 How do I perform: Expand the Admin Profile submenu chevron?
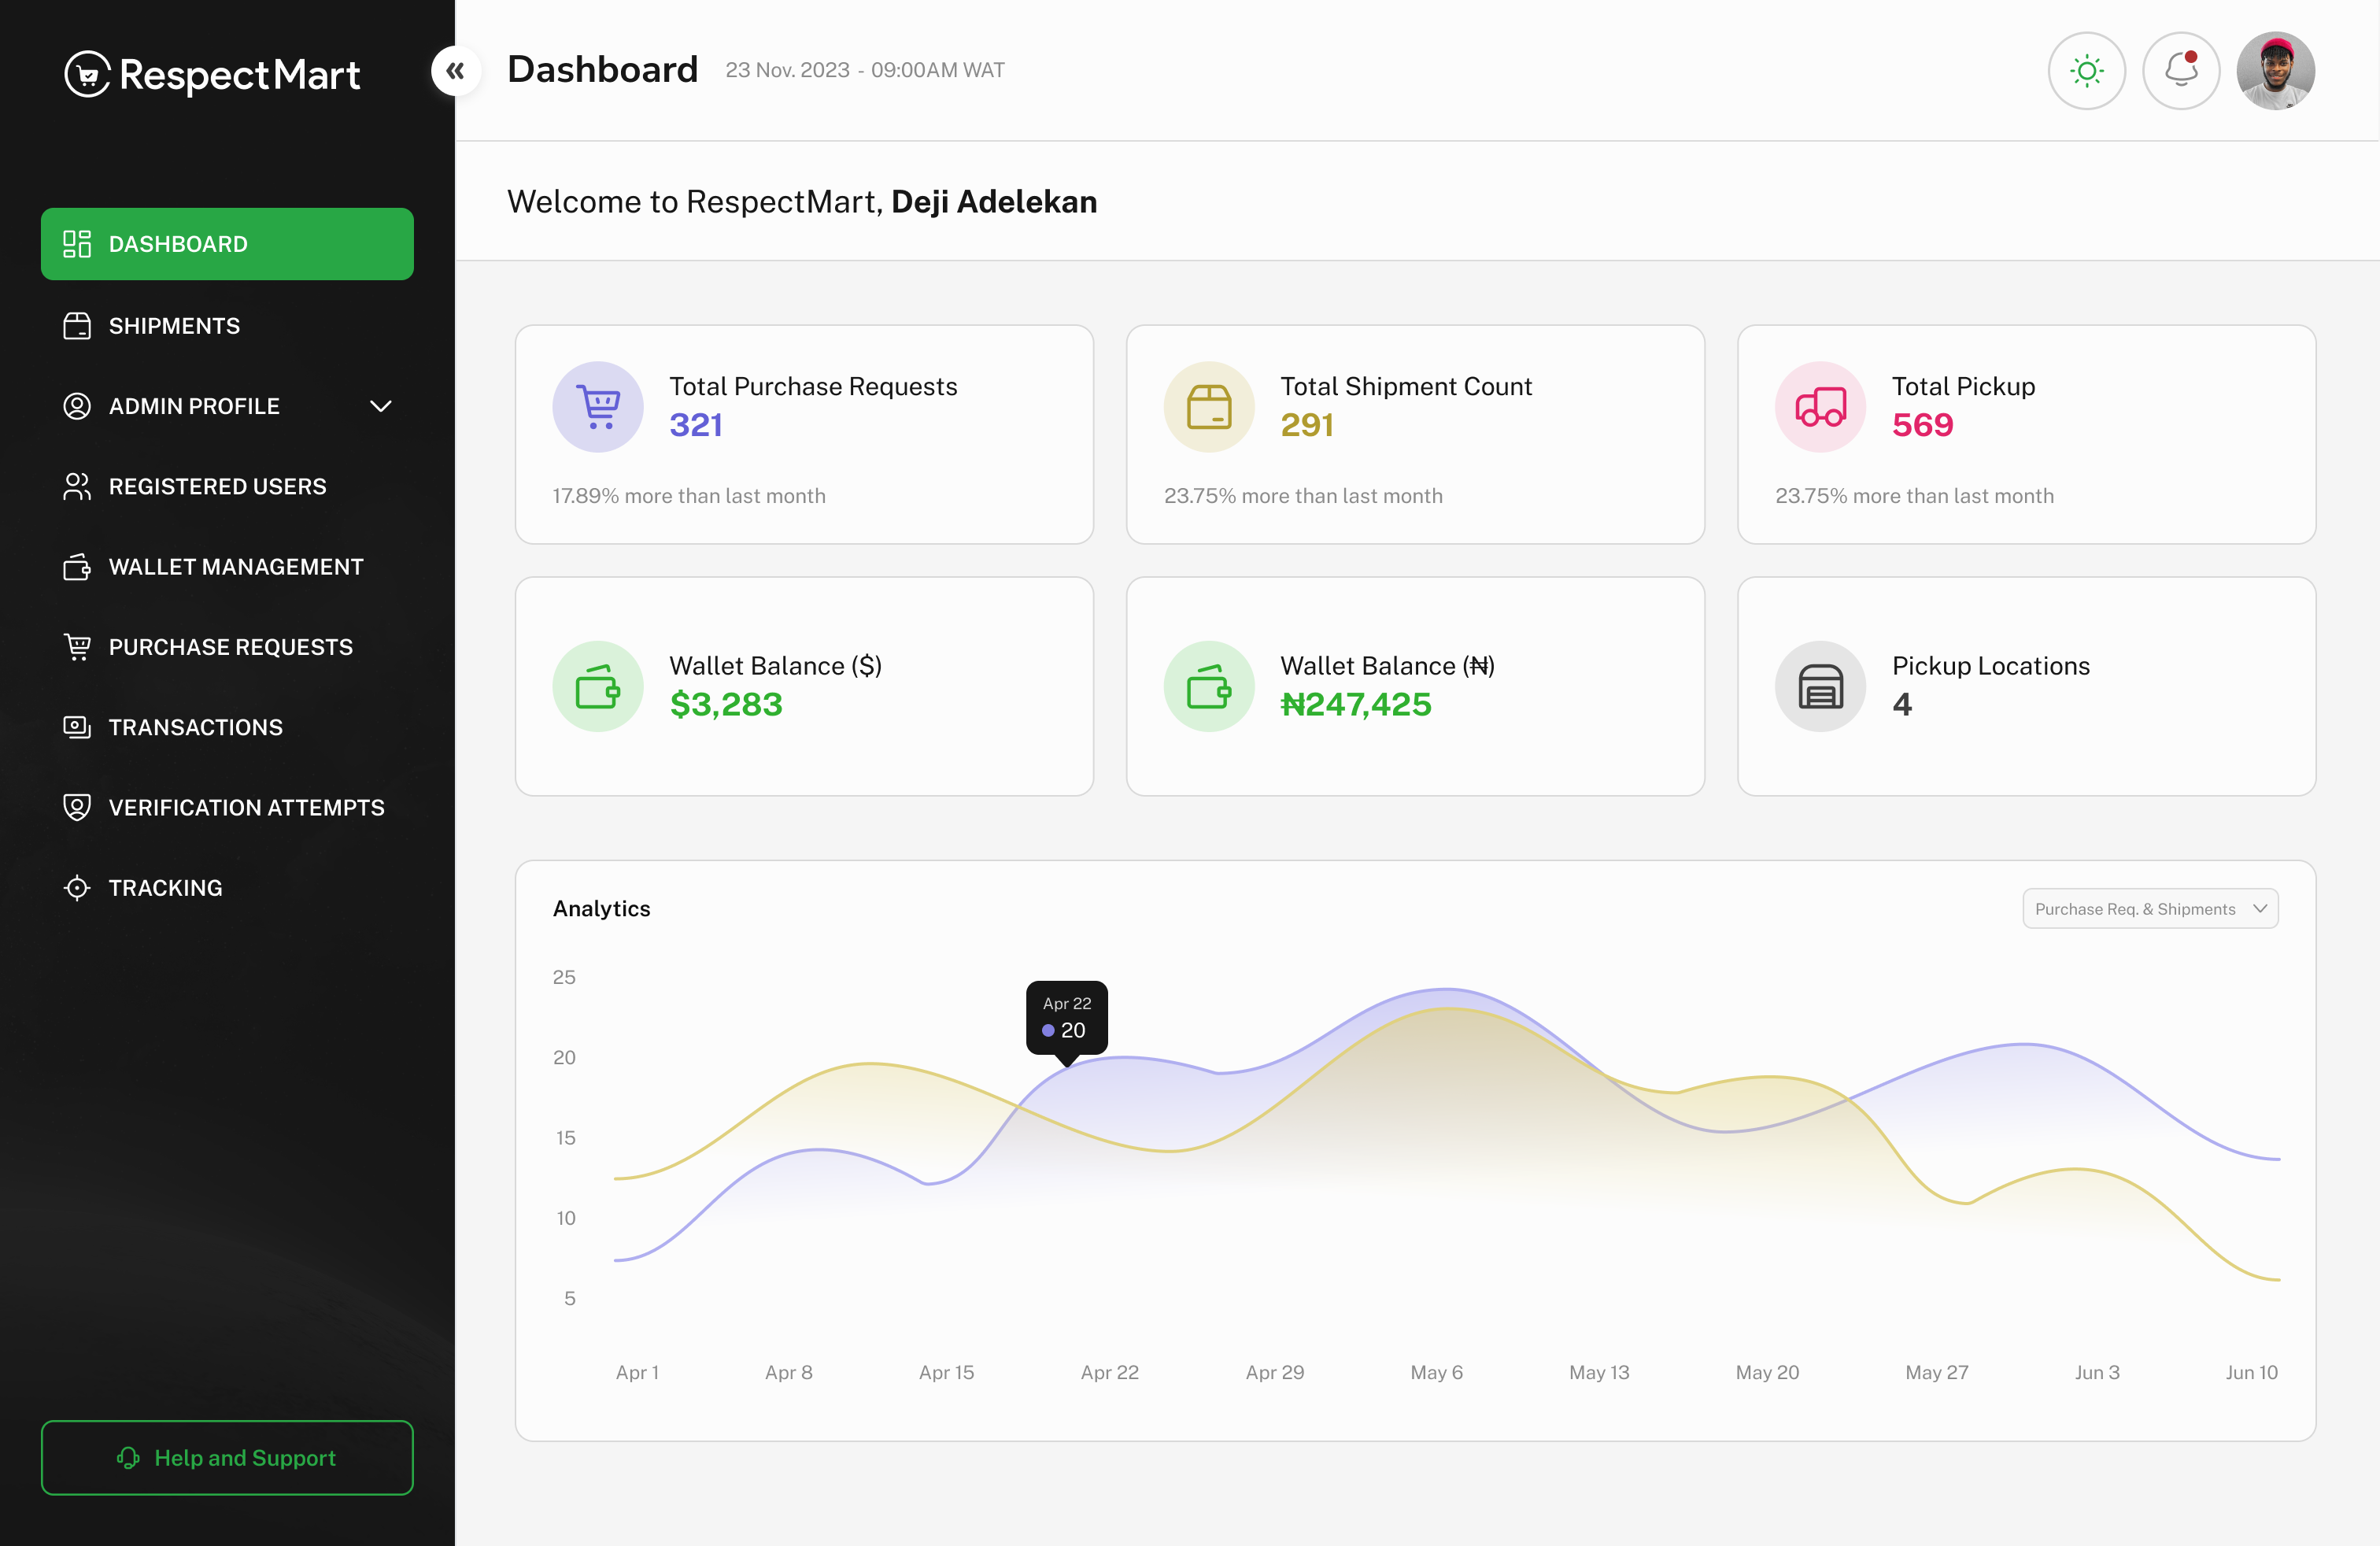[x=380, y=406]
